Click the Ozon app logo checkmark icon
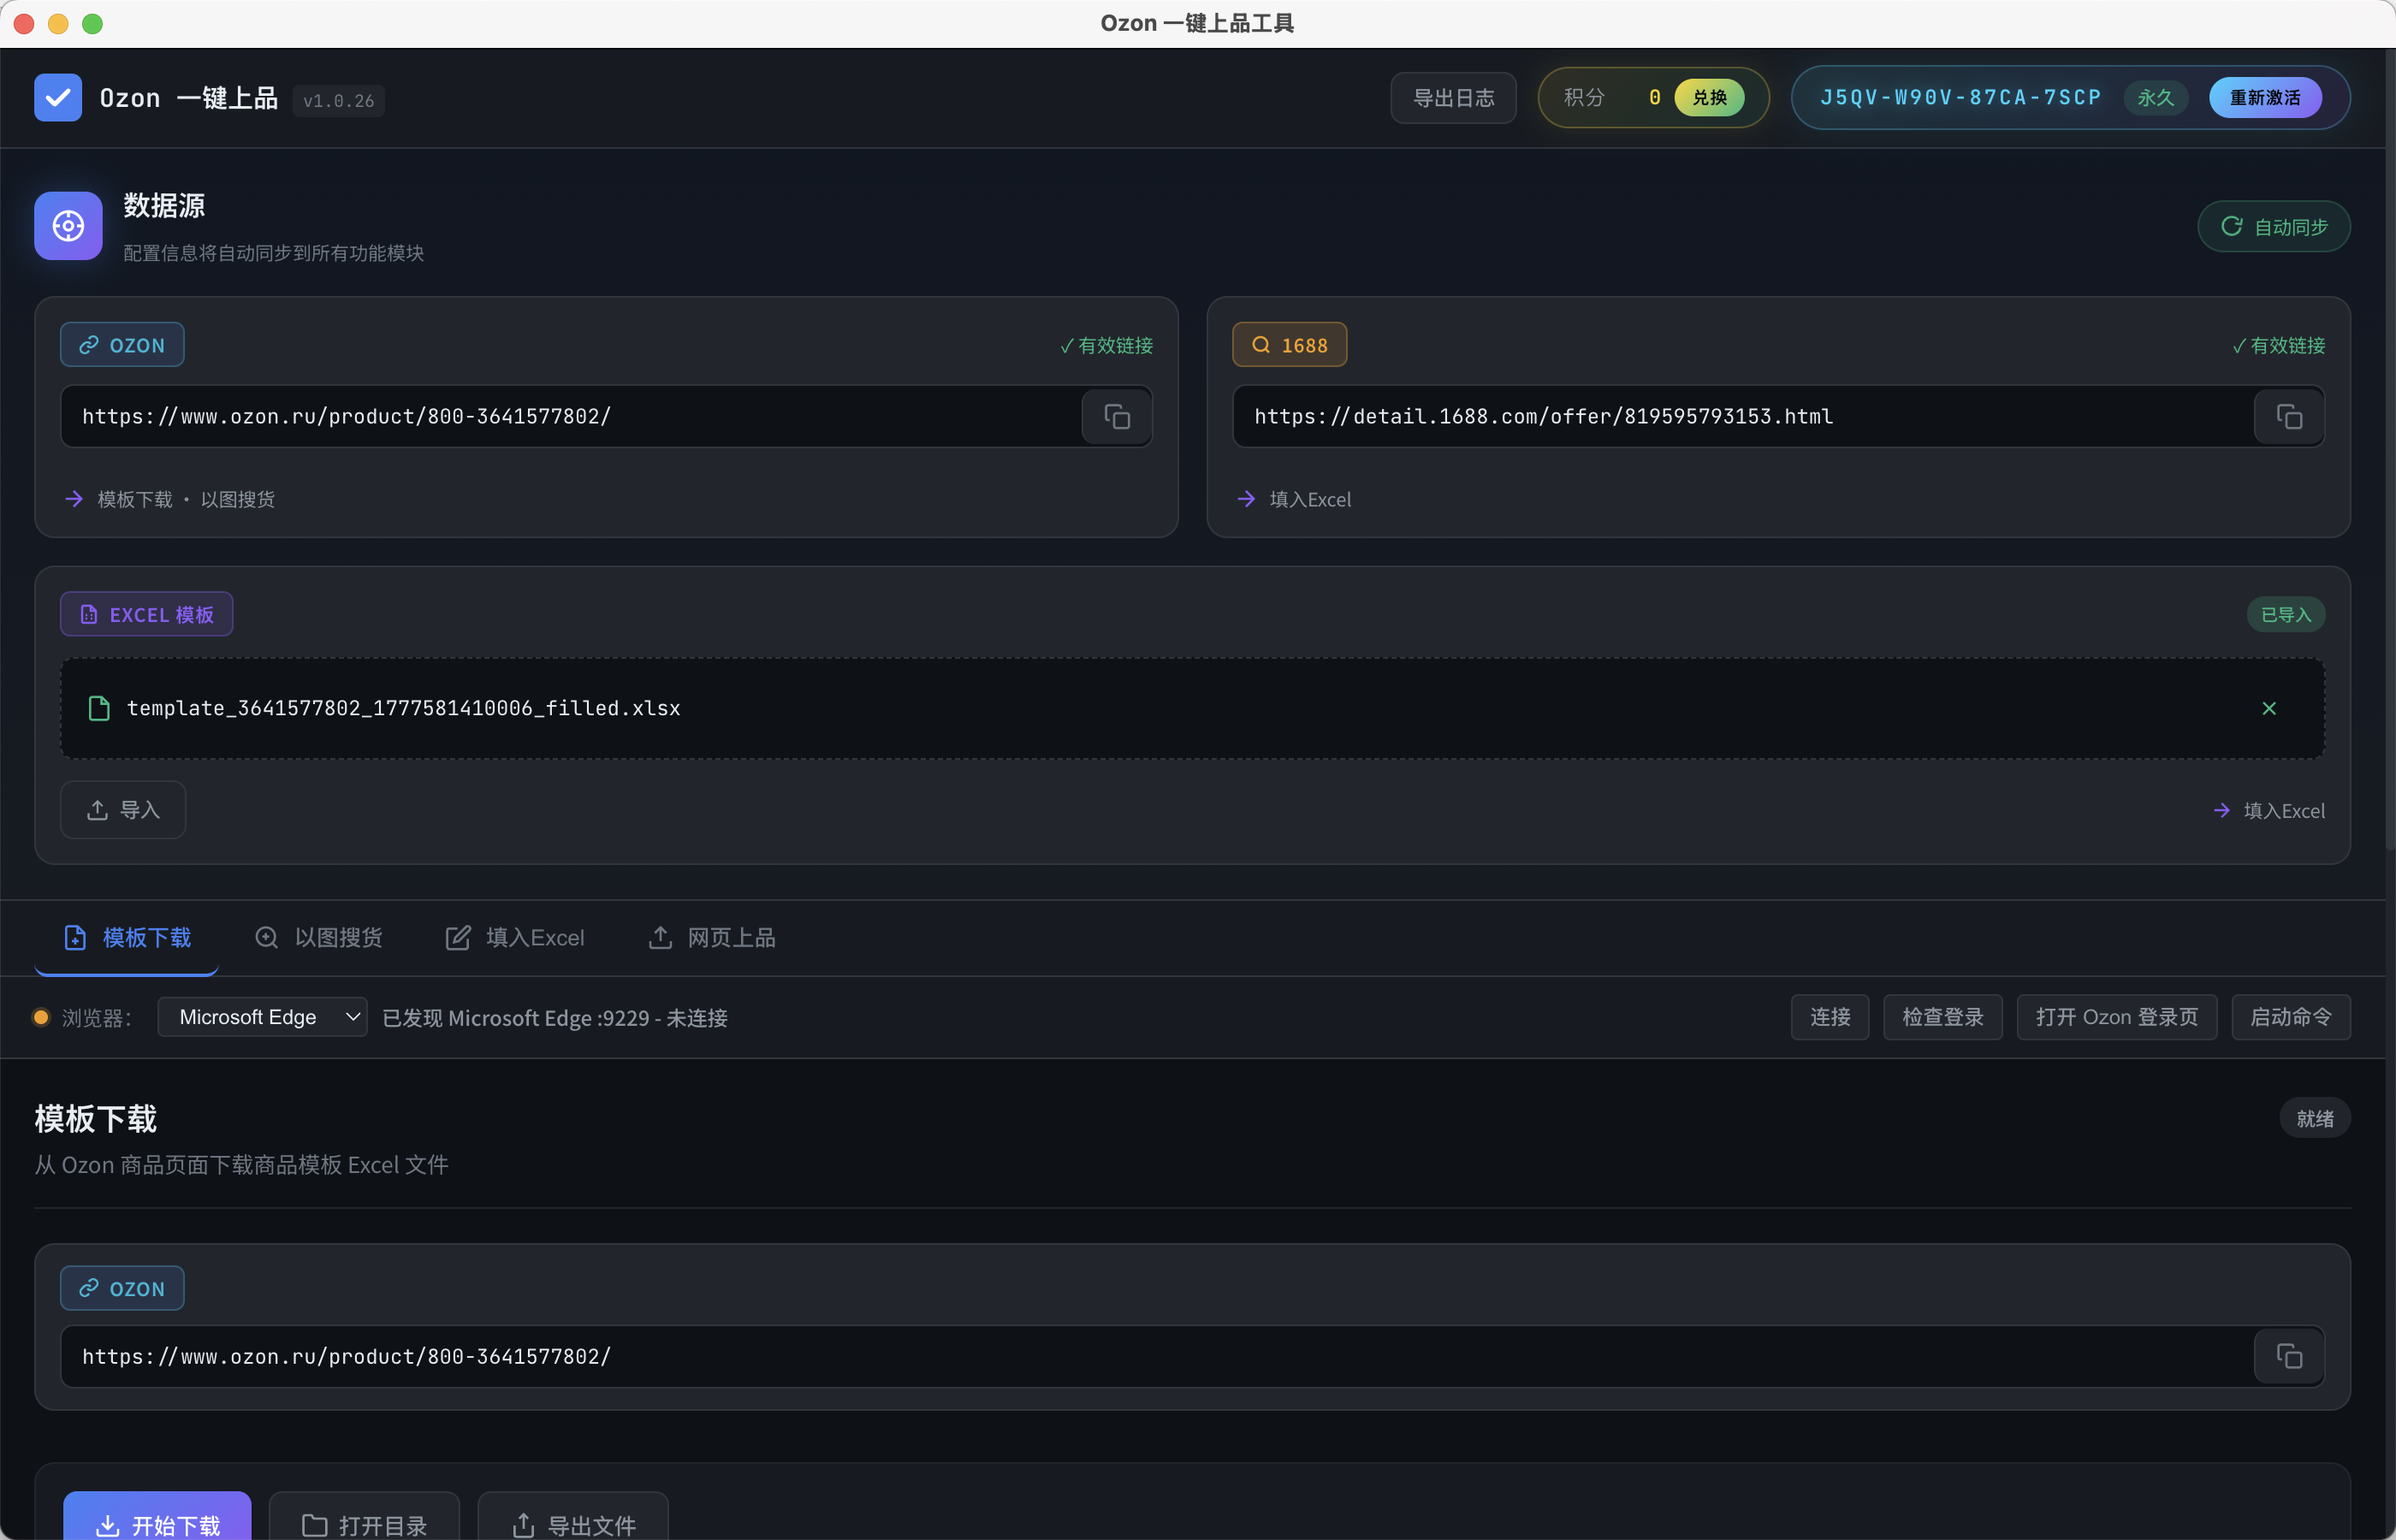This screenshot has height=1540, width=2396. [58, 97]
